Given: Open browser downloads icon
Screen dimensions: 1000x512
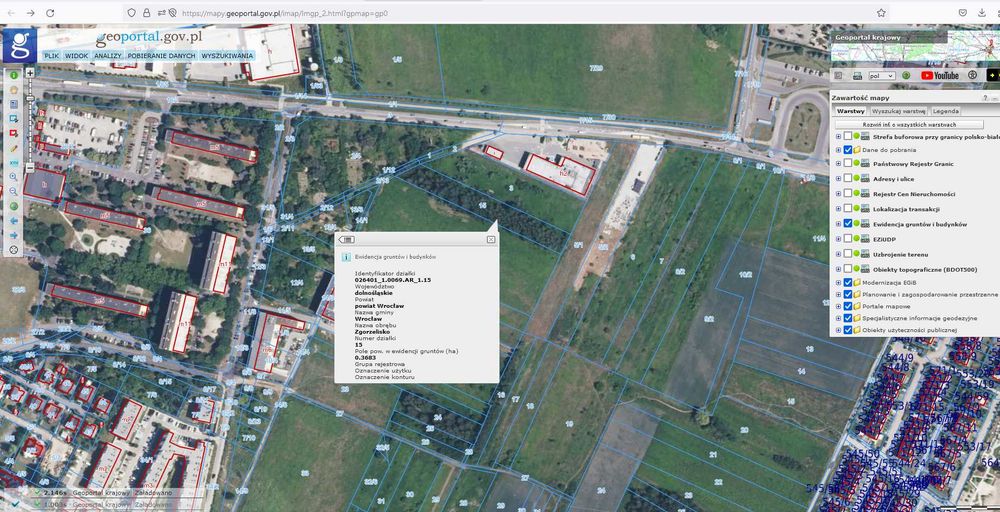Looking at the screenshot, I should (x=982, y=13).
